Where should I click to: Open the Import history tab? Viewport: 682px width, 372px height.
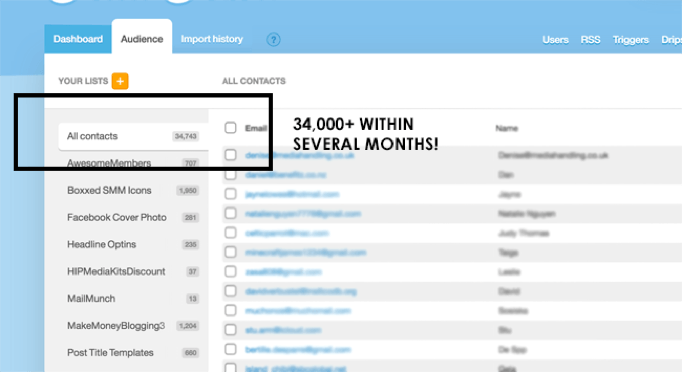212,39
